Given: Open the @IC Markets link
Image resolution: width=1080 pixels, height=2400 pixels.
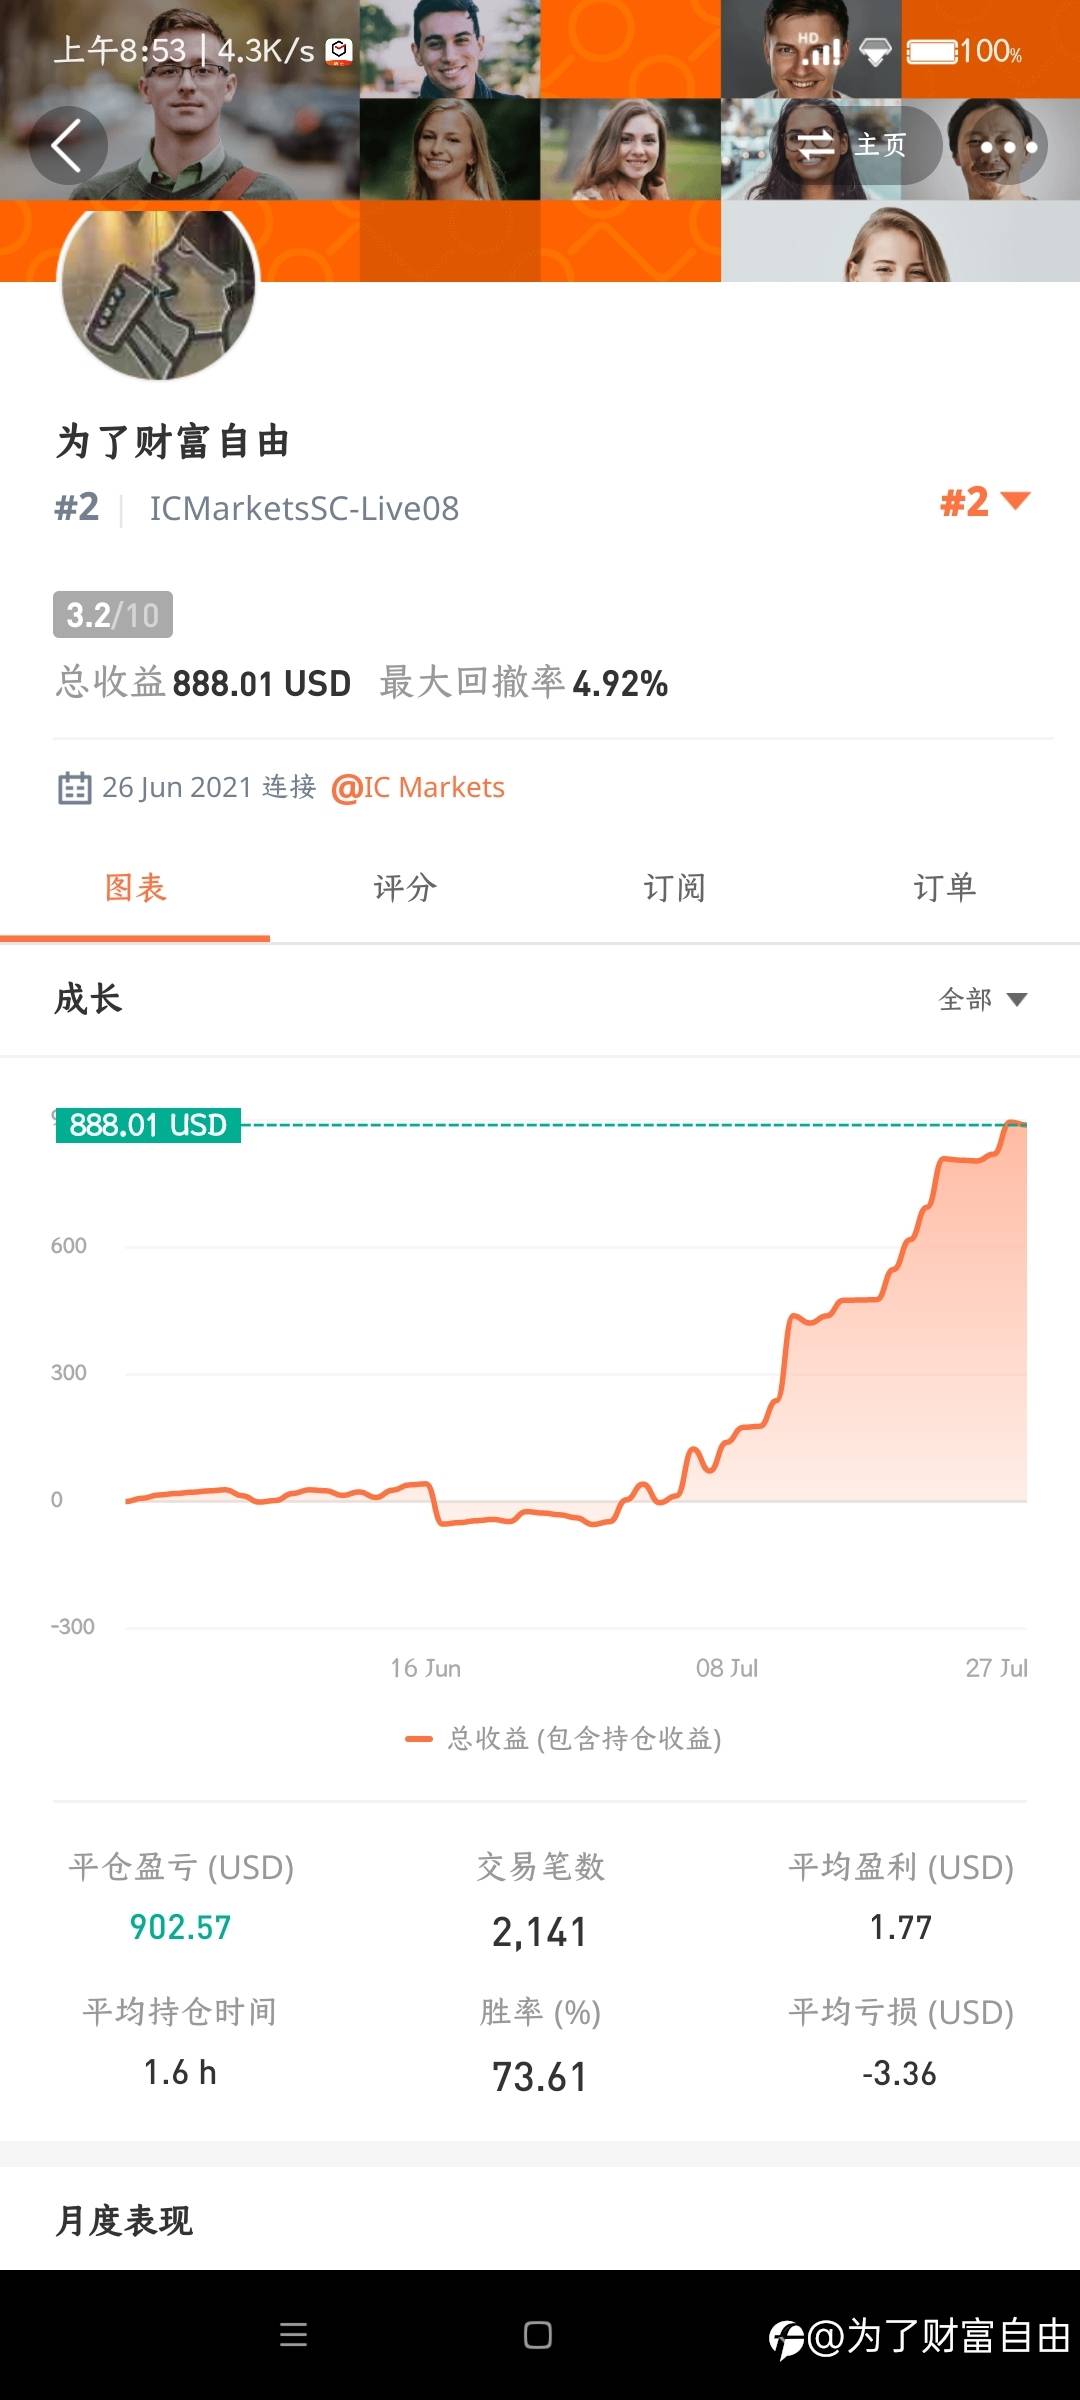Looking at the screenshot, I should 418,788.
